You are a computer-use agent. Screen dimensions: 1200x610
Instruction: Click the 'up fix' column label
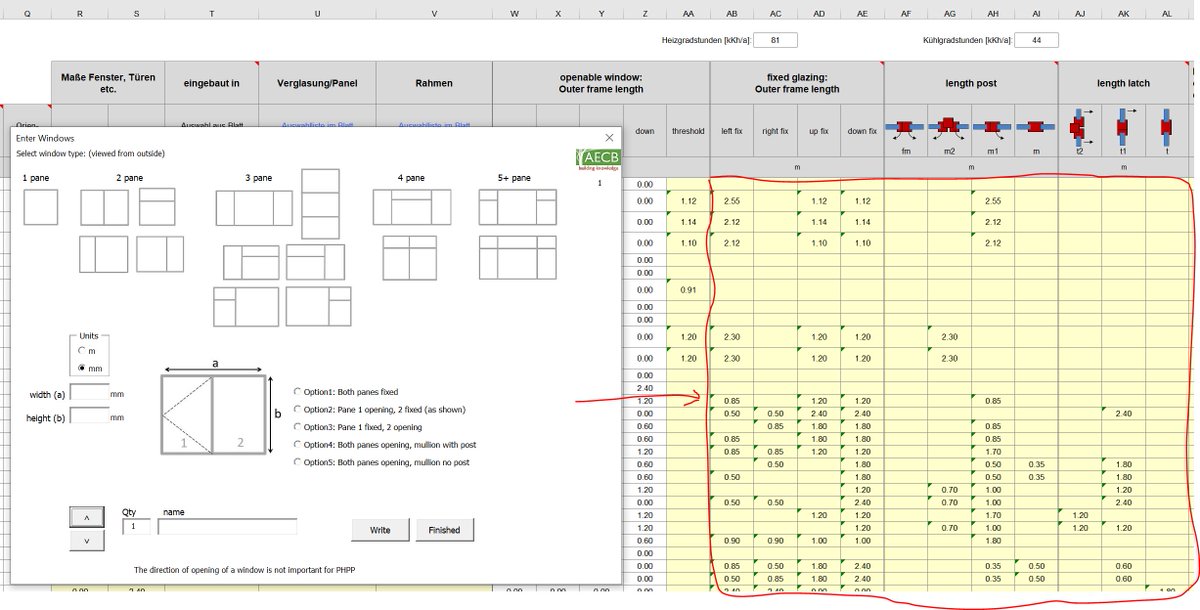coord(819,131)
